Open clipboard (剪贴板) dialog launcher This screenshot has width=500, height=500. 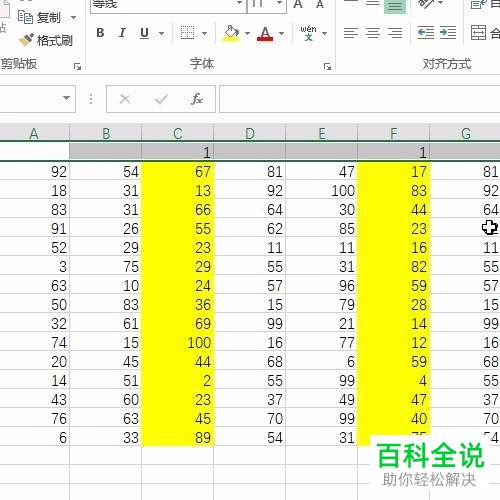pos(77,67)
